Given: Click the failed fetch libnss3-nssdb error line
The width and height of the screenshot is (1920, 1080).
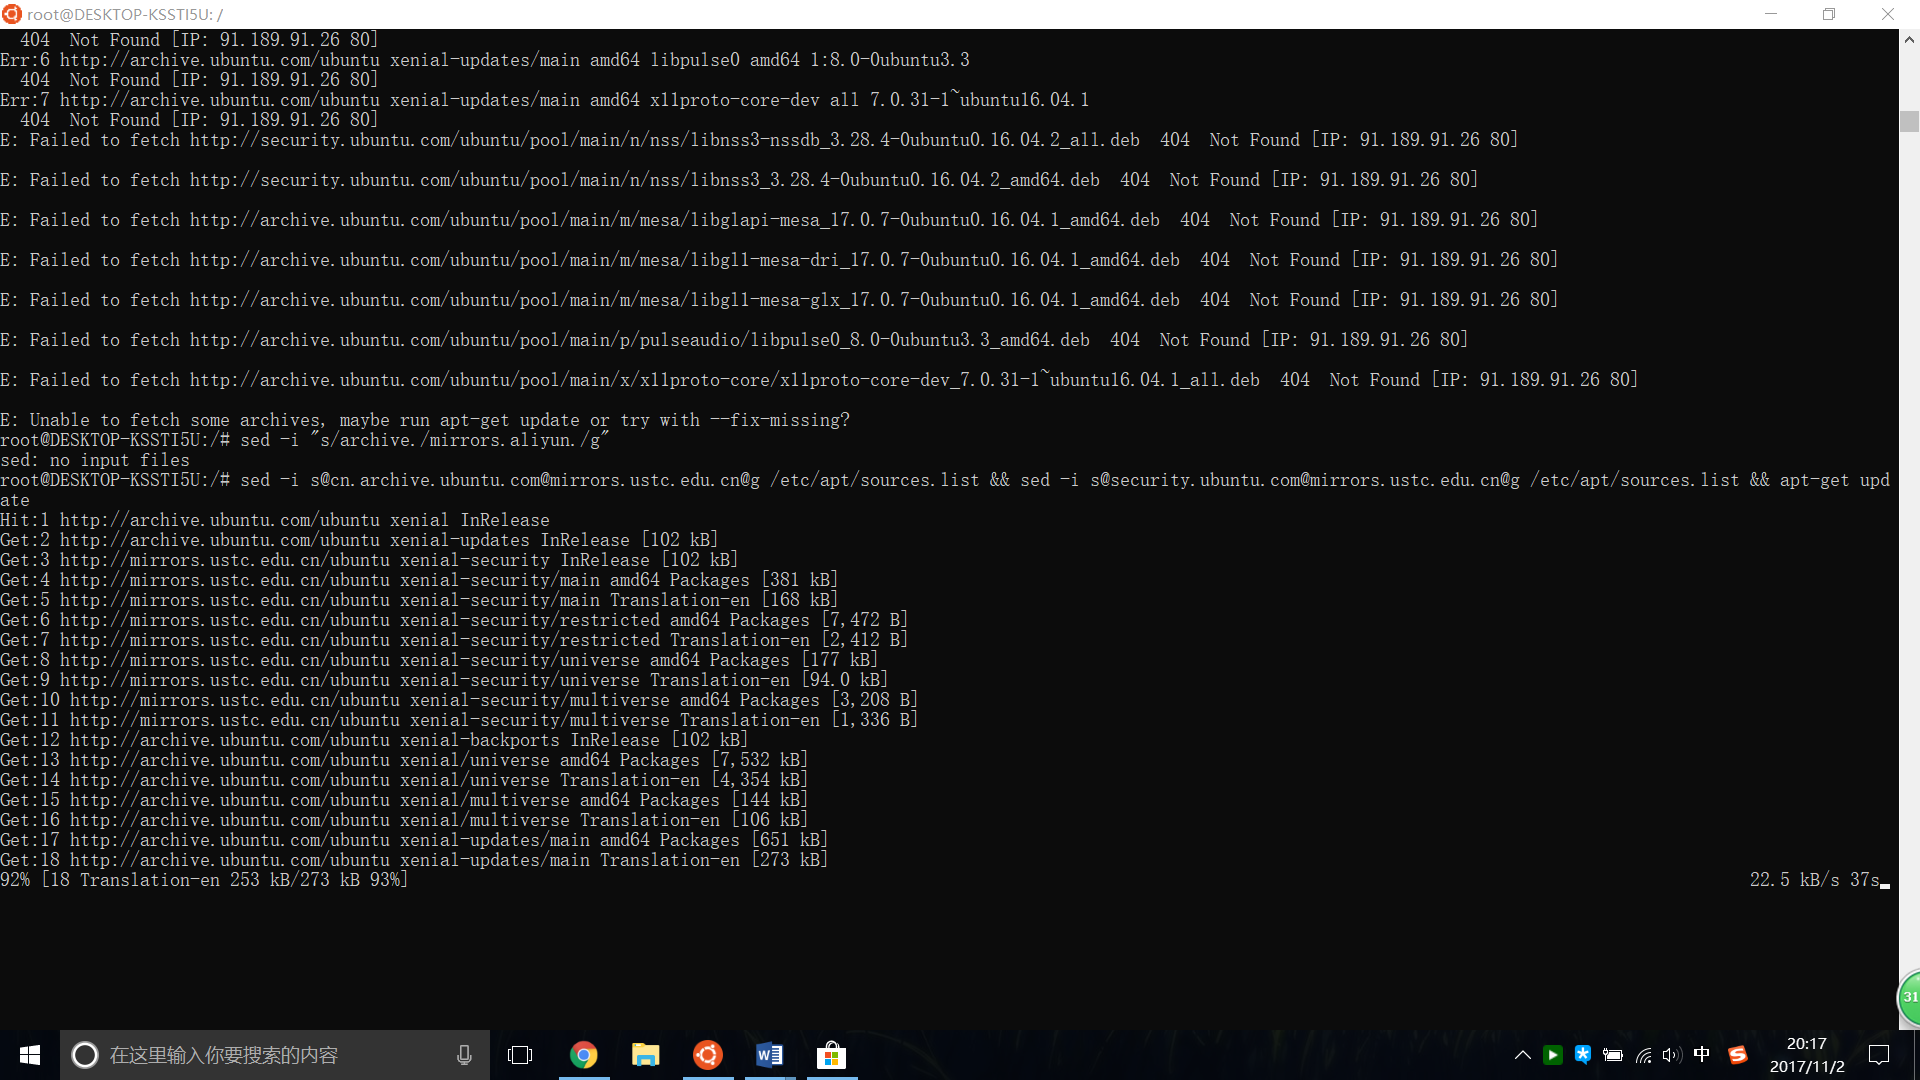Looking at the screenshot, I should pos(759,140).
